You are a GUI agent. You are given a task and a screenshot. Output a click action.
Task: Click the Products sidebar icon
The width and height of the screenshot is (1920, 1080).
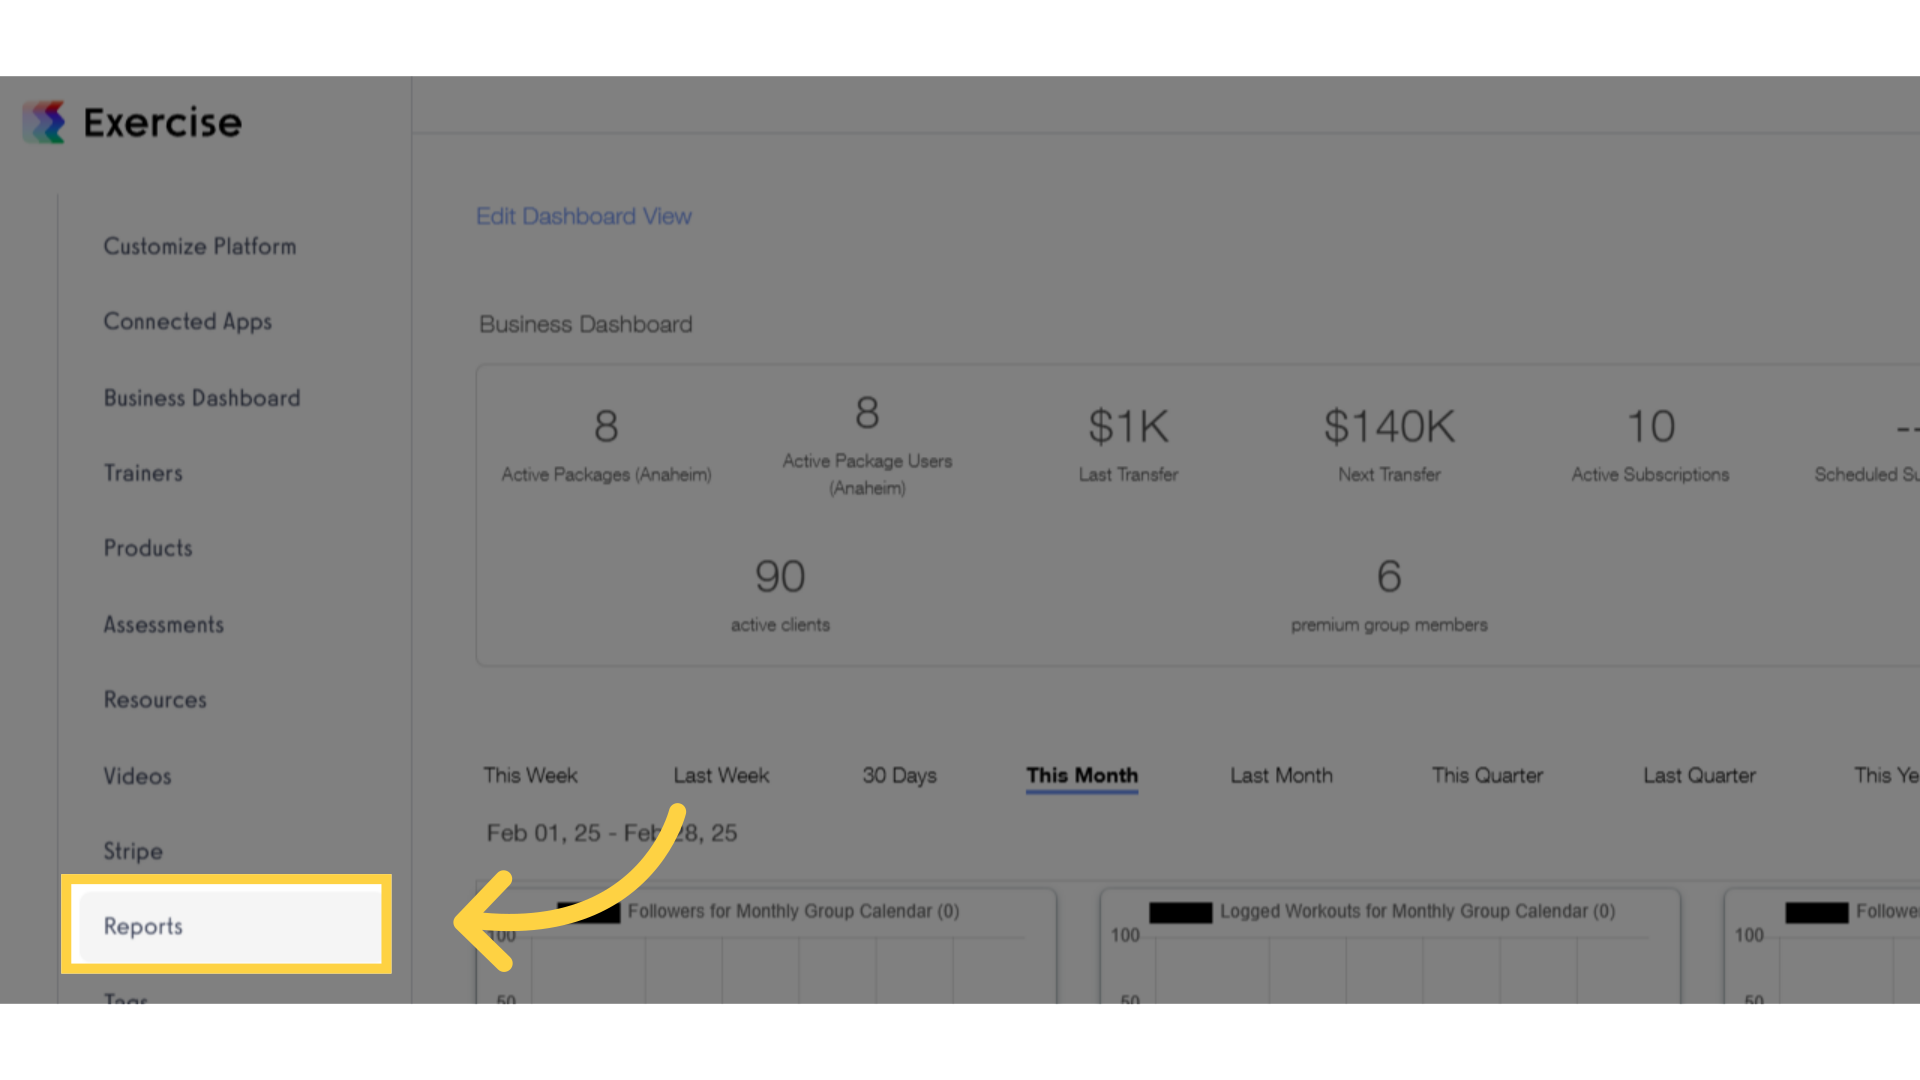pos(148,549)
